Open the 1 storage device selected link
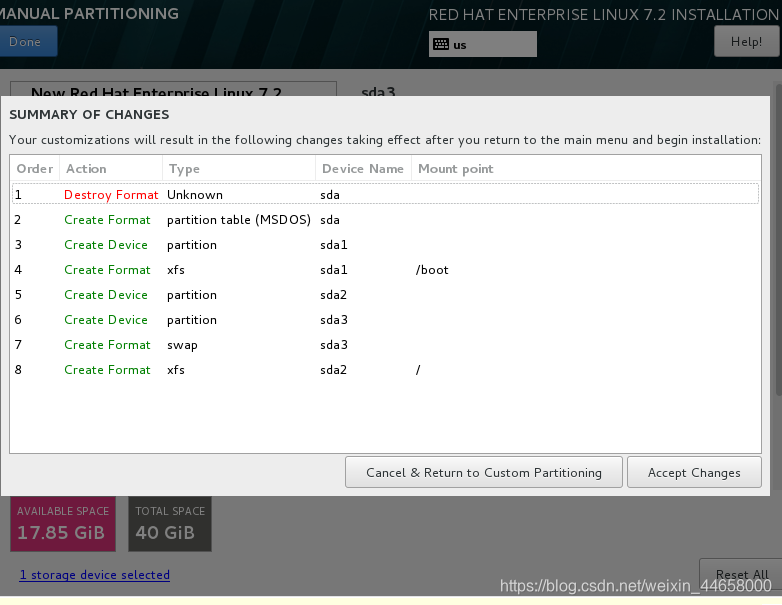Image resolution: width=782 pixels, height=605 pixels. click(95, 575)
